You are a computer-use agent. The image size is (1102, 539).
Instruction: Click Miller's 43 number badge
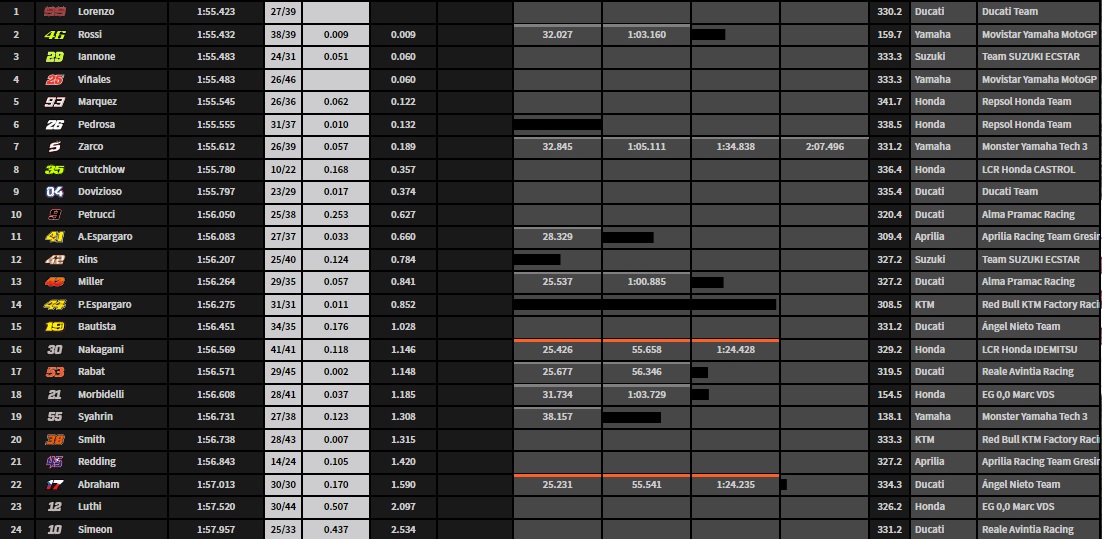coord(55,282)
